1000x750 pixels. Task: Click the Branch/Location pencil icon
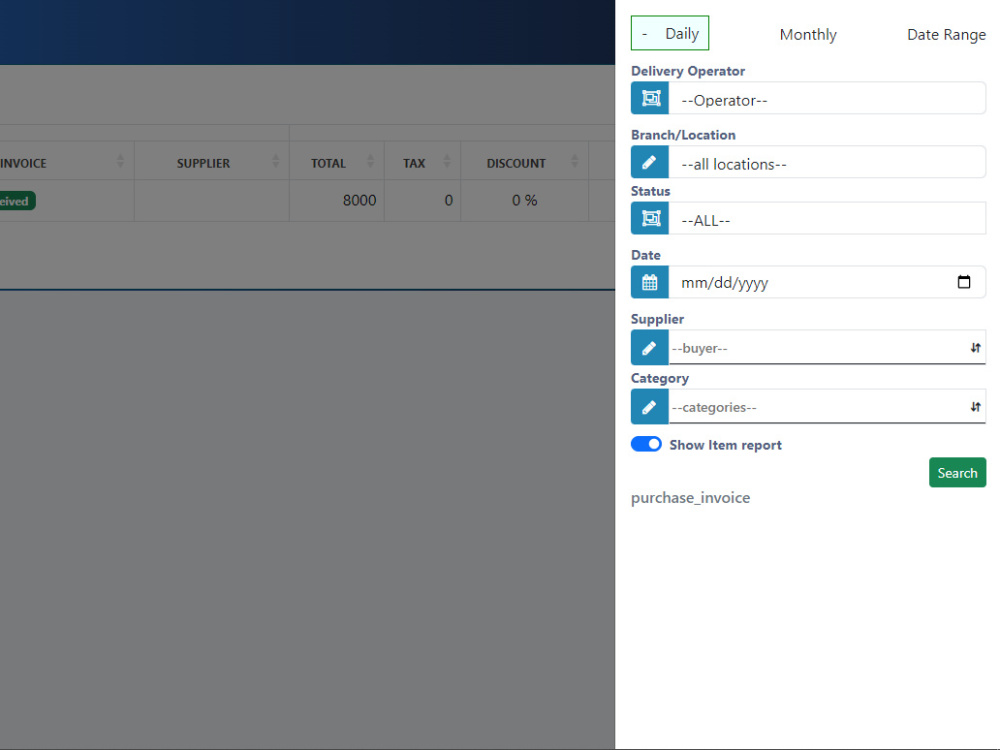click(650, 162)
